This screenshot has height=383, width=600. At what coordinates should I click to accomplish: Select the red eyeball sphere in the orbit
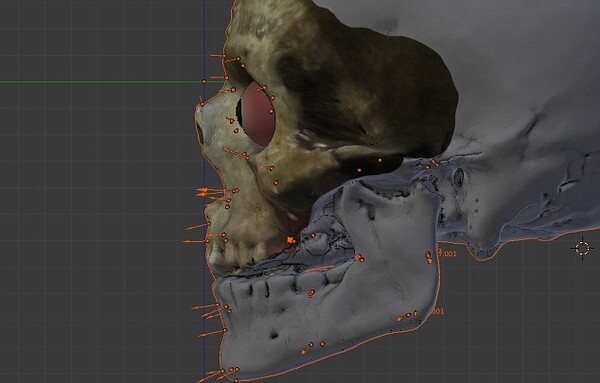(x=258, y=114)
